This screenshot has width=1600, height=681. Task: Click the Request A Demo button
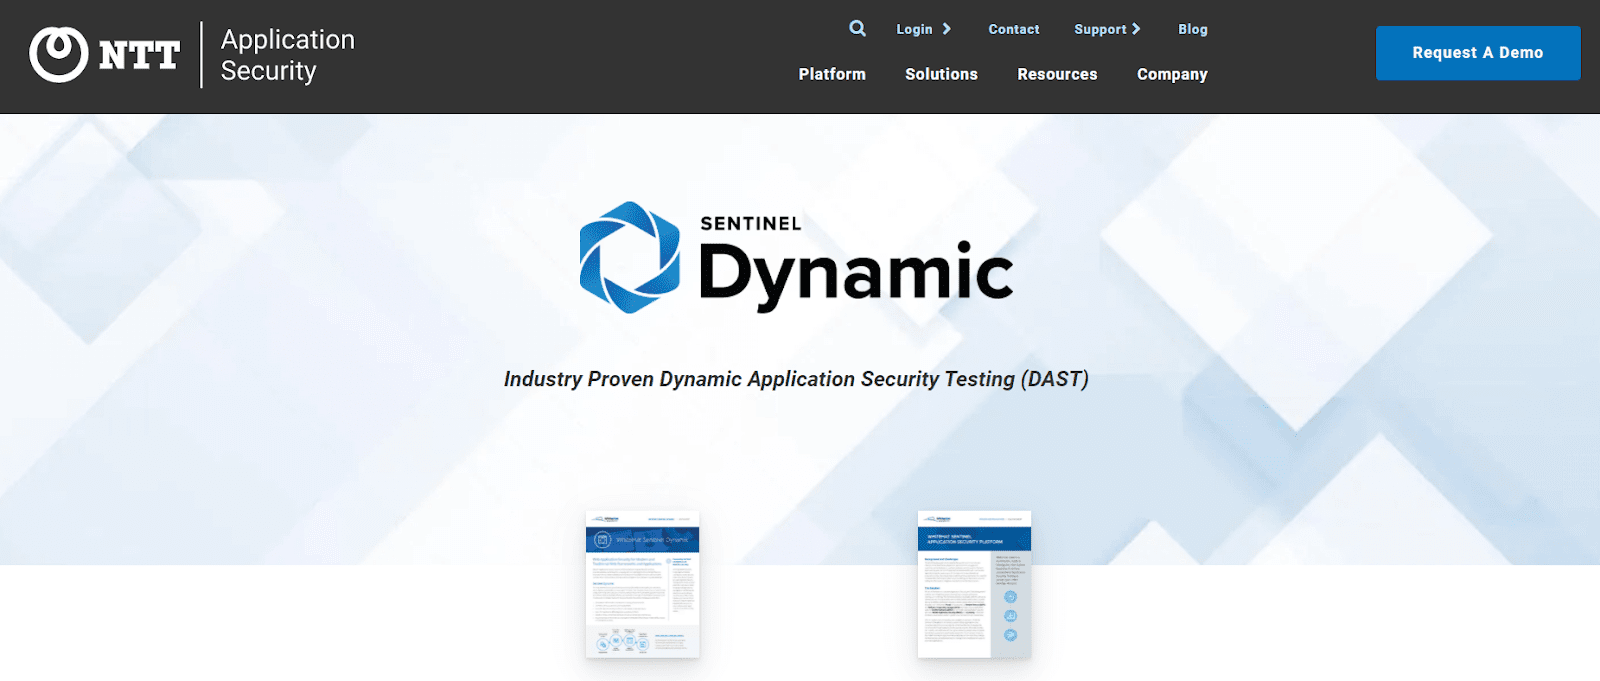(1478, 53)
